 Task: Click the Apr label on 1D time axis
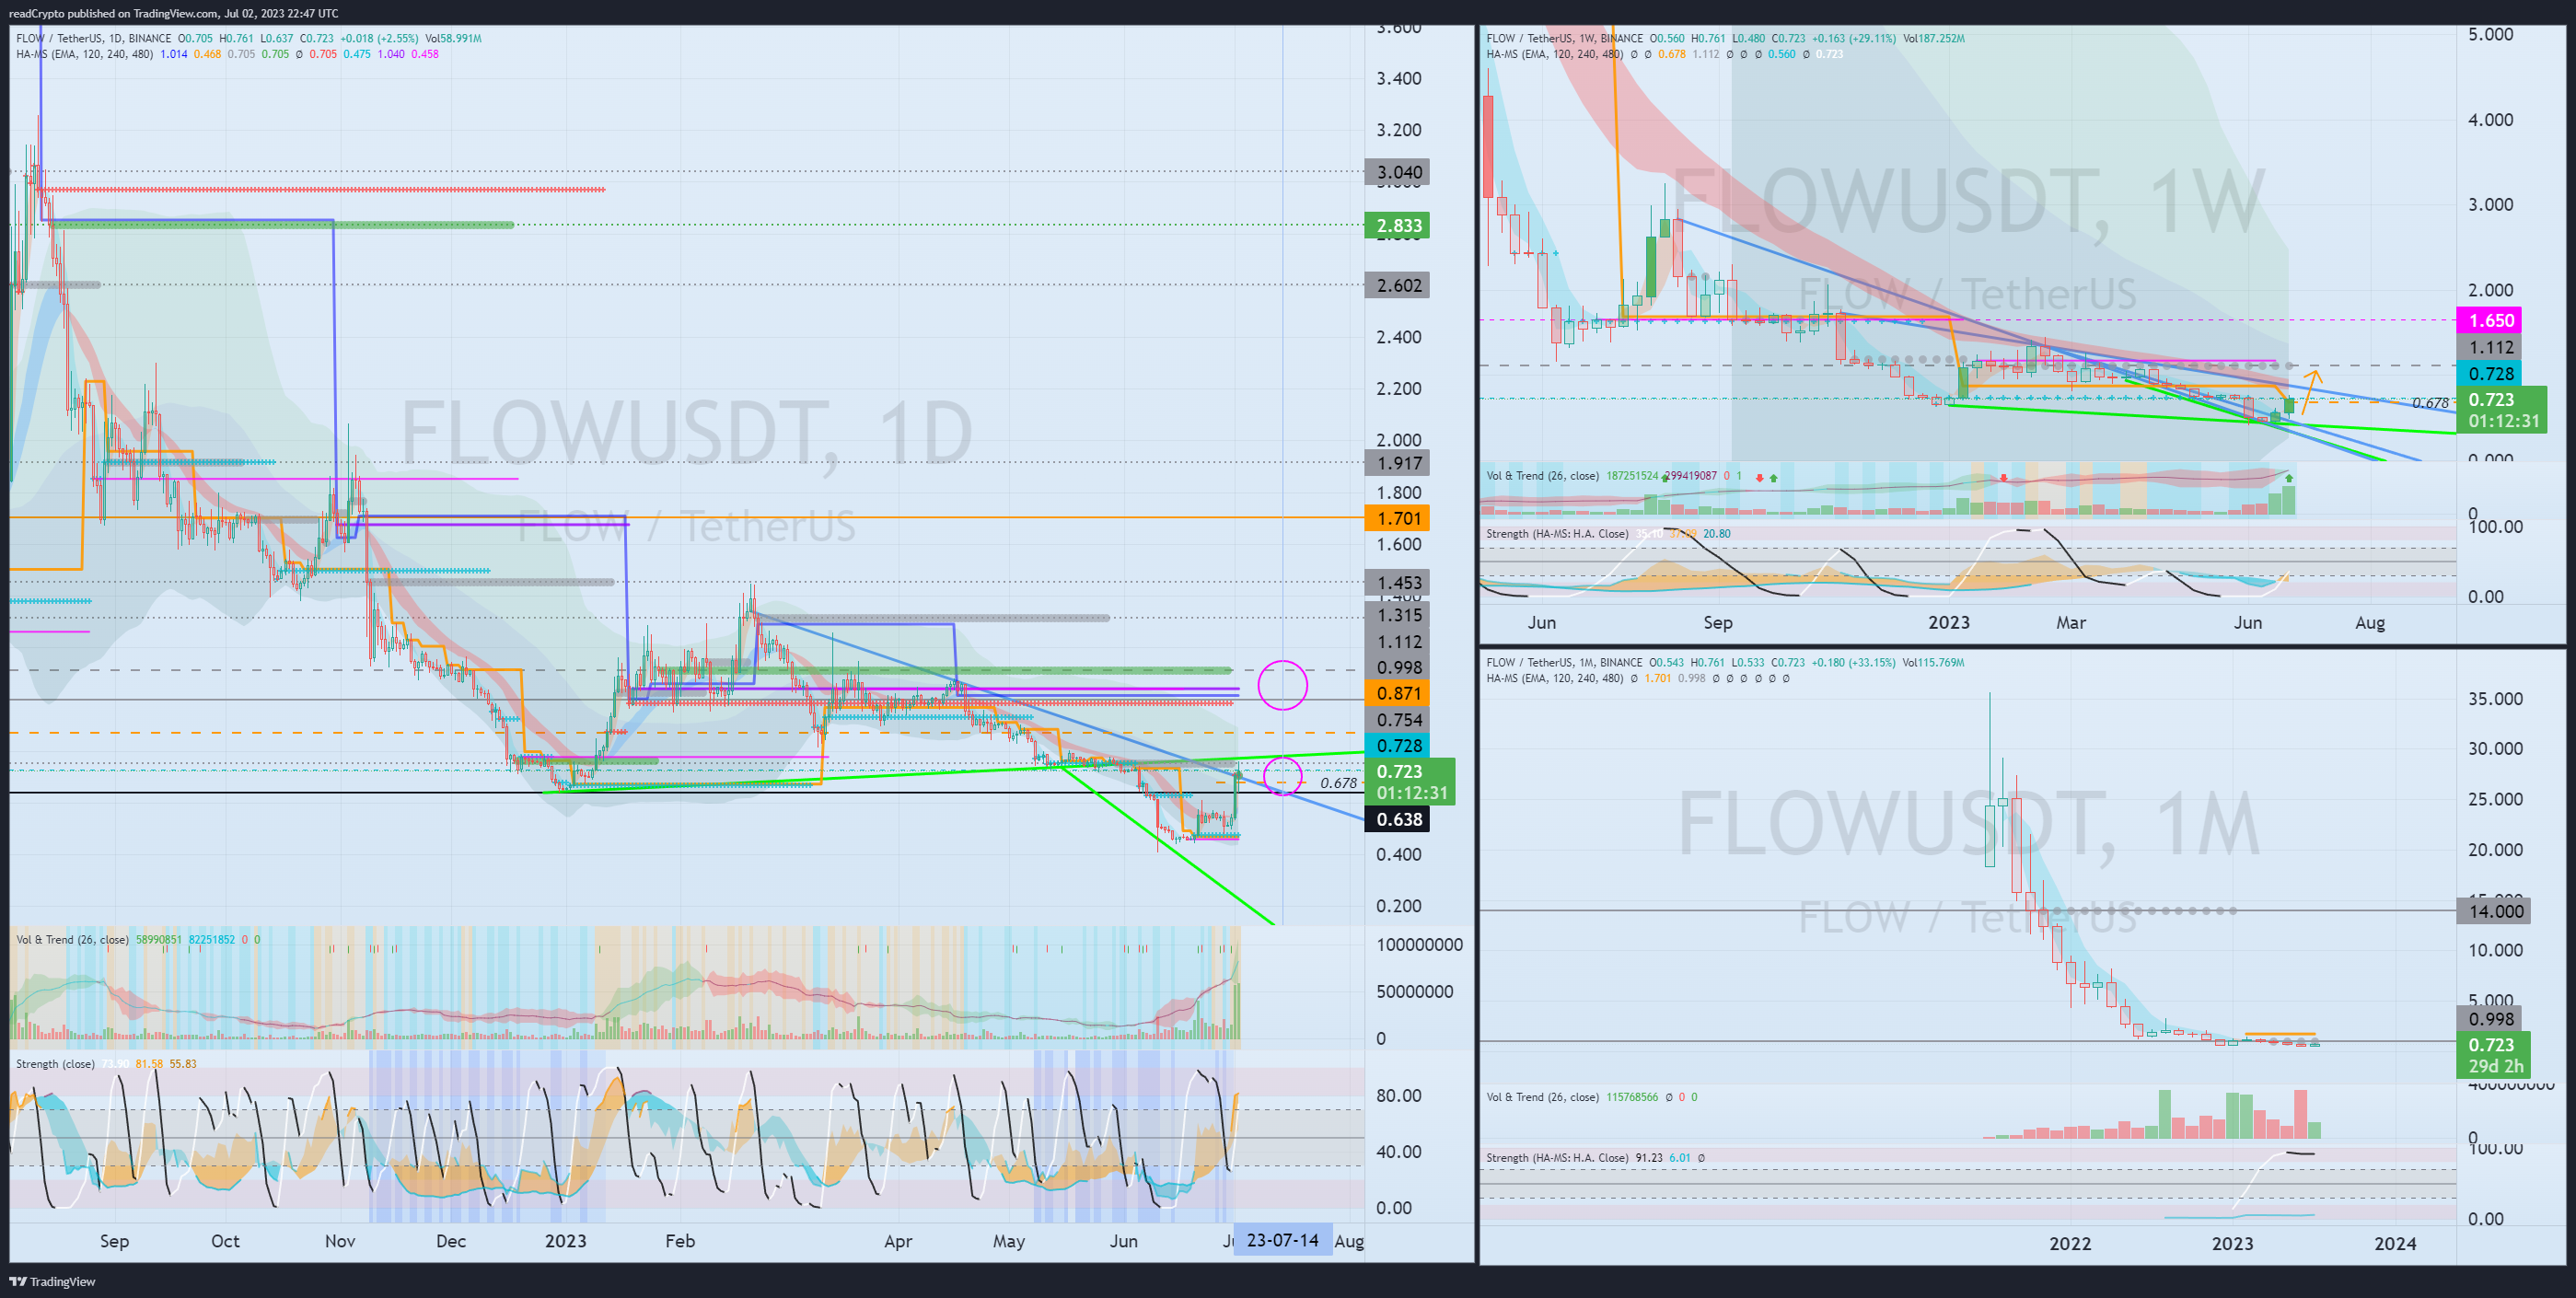(x=898, y=1241)
